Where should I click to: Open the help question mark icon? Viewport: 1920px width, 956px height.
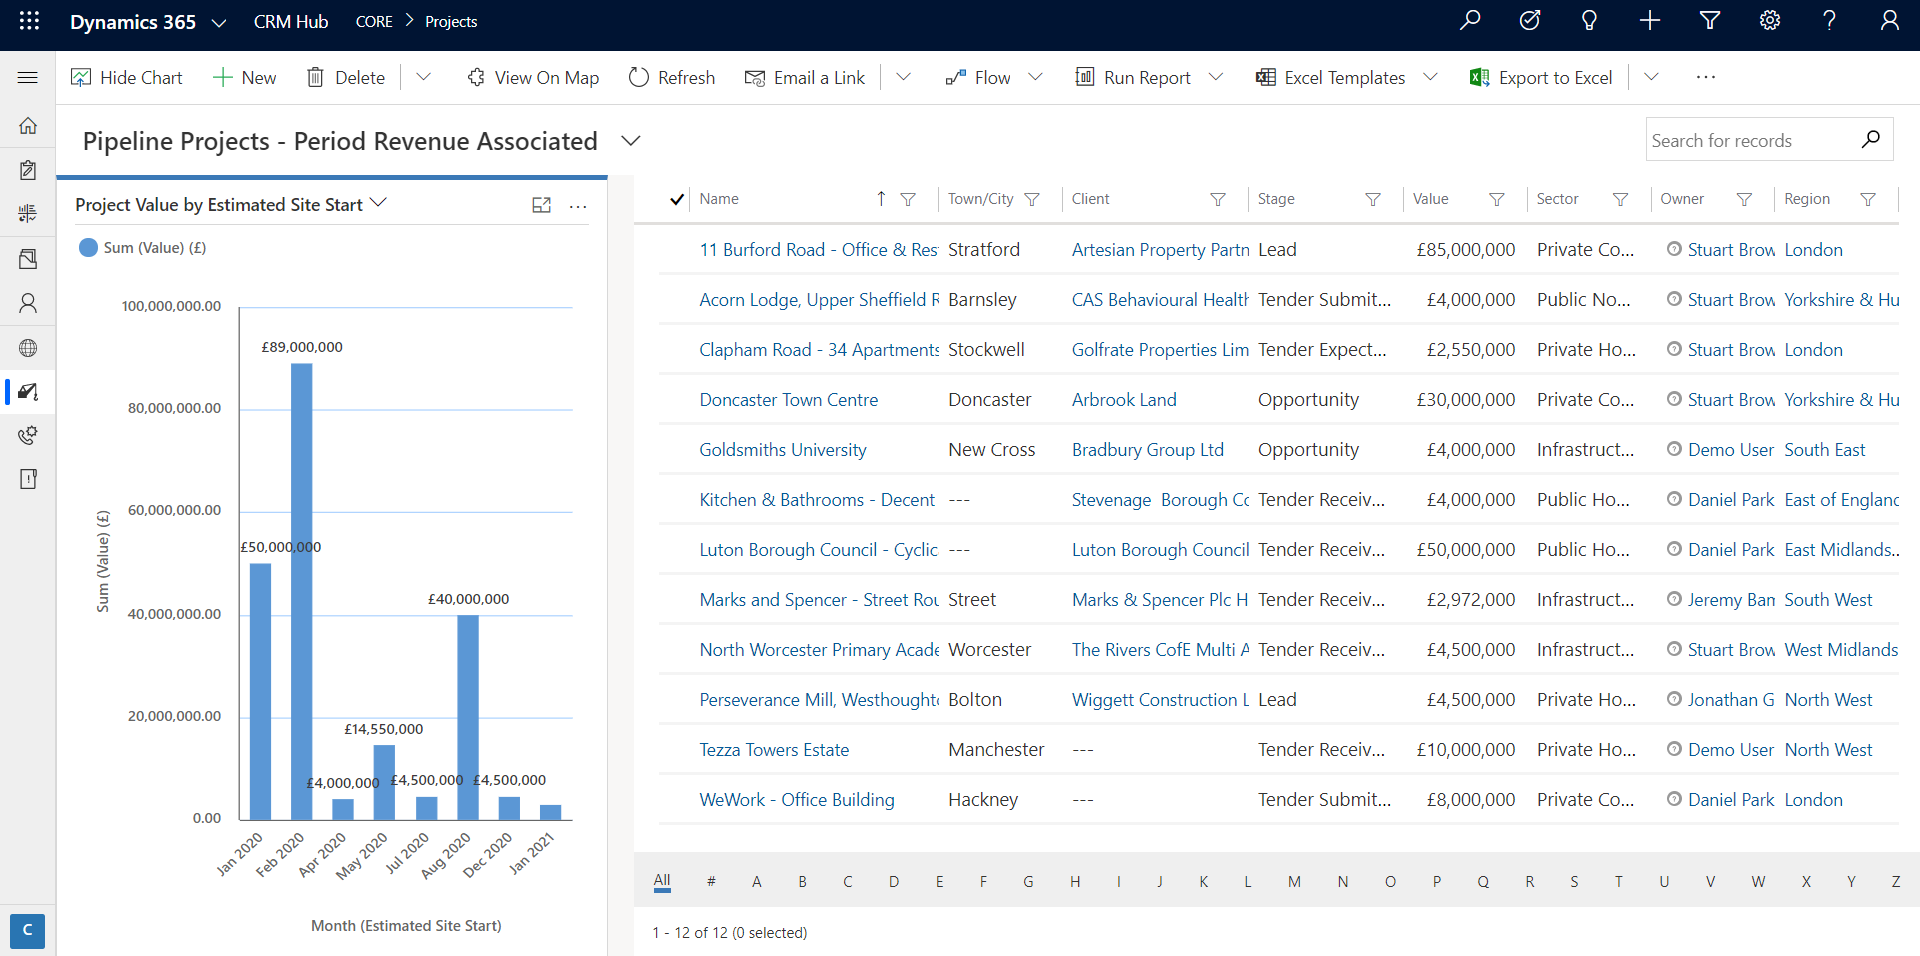tap(1829, 21)
